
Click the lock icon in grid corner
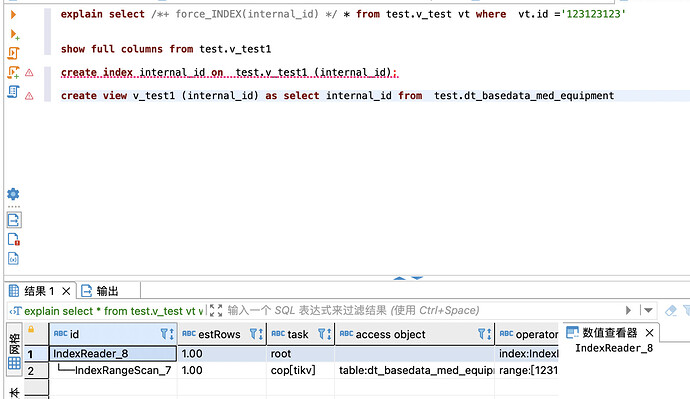pos(31,329)
